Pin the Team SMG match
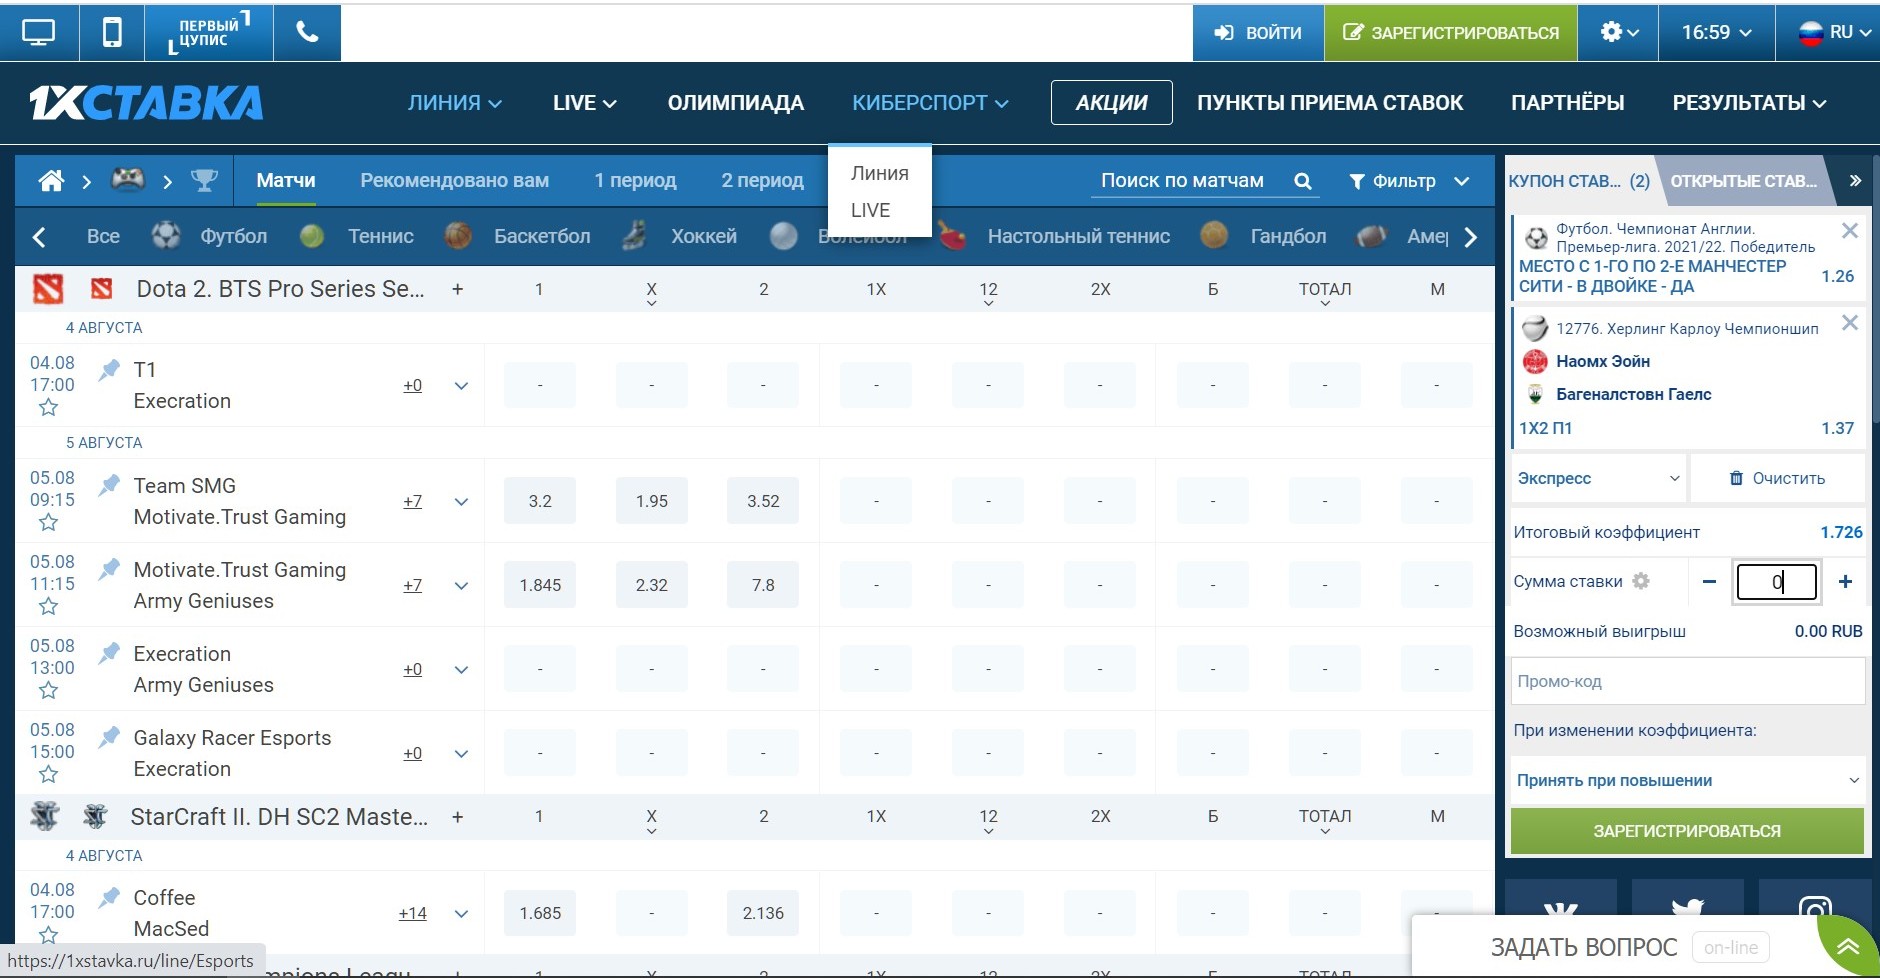The width and height of the screenshot is (1880, 978). pos(109,486)
